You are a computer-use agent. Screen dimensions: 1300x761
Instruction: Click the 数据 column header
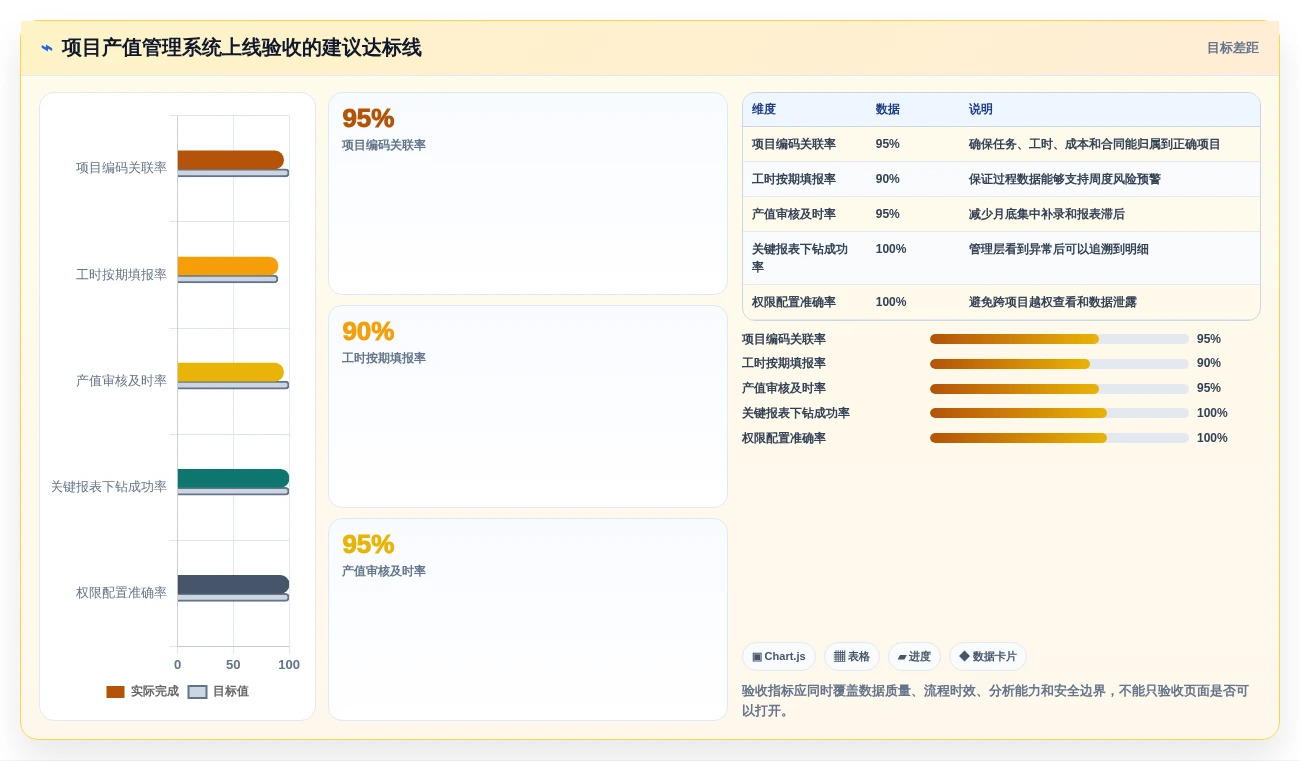coord(887,110)
